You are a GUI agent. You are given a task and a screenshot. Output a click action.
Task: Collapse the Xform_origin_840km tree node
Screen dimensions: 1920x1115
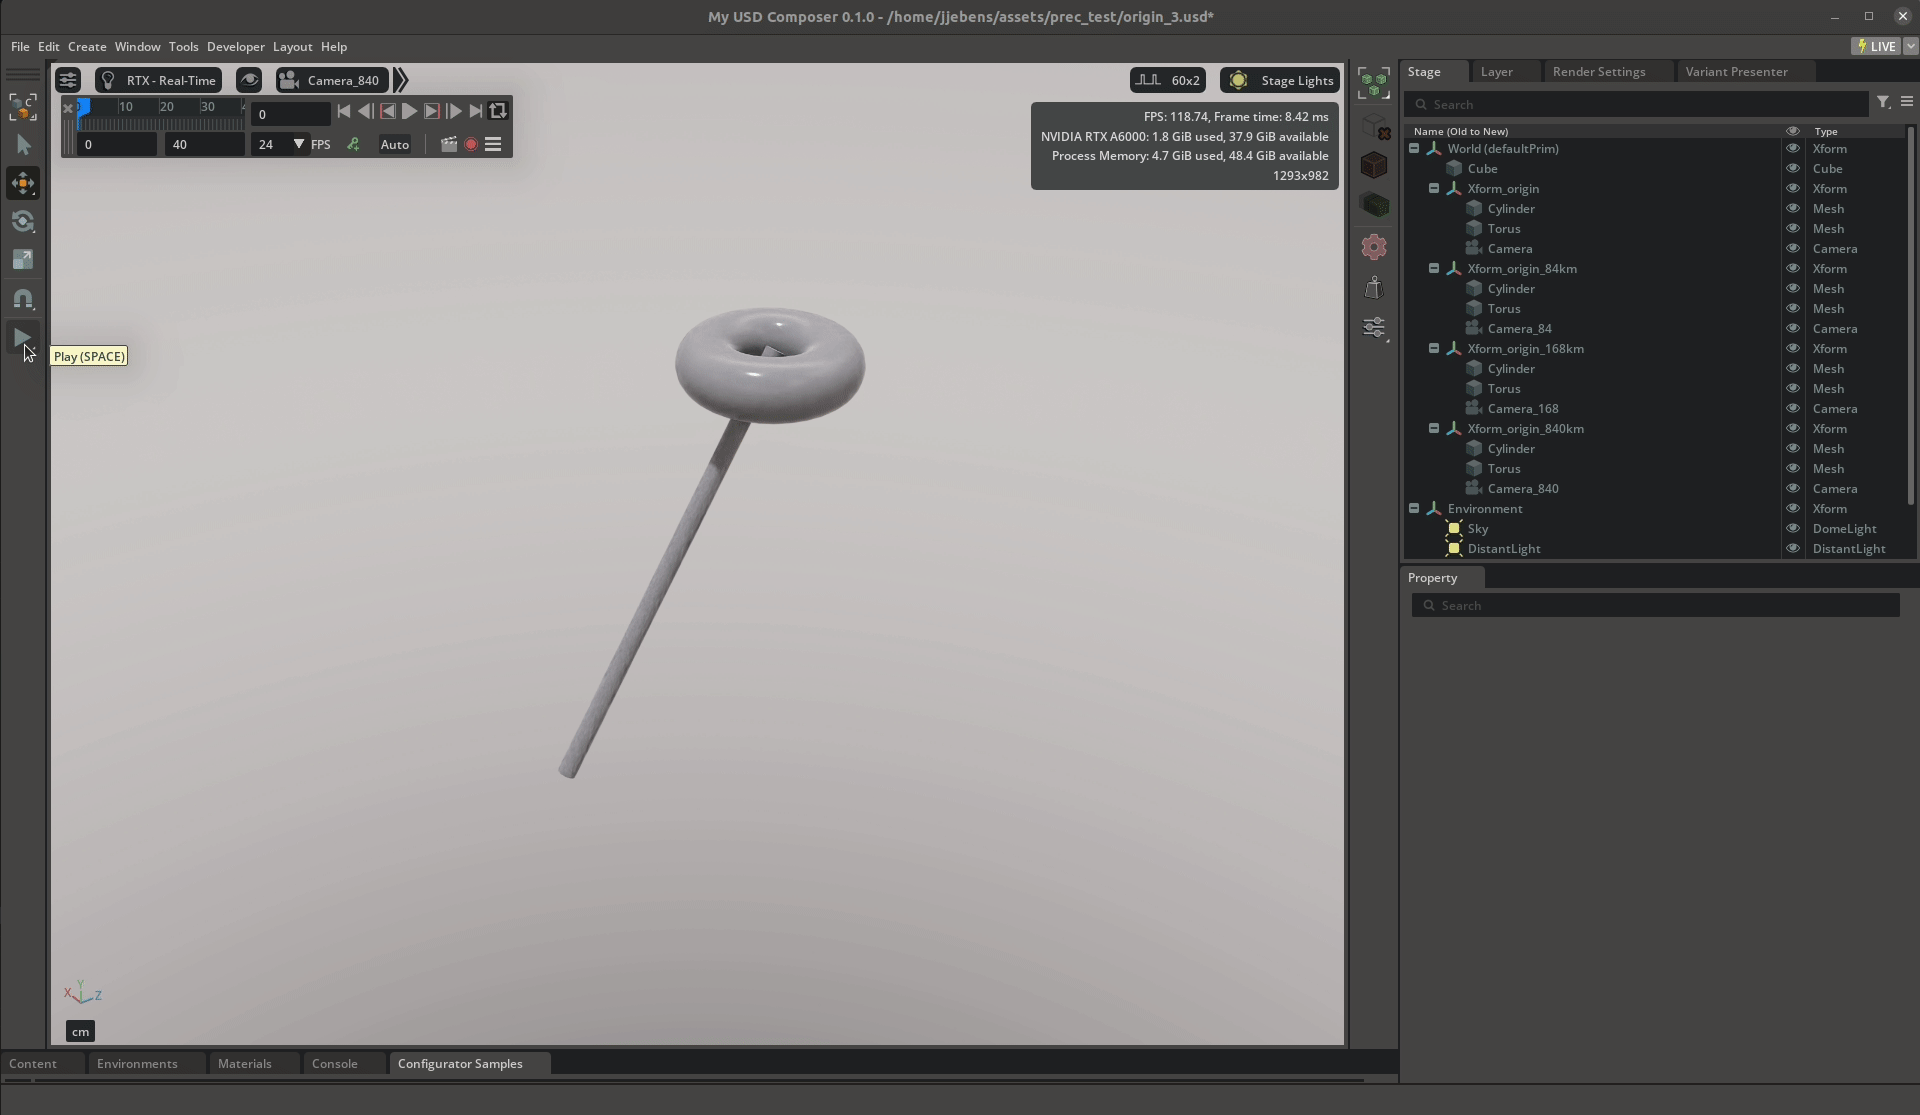(1434, 428)
